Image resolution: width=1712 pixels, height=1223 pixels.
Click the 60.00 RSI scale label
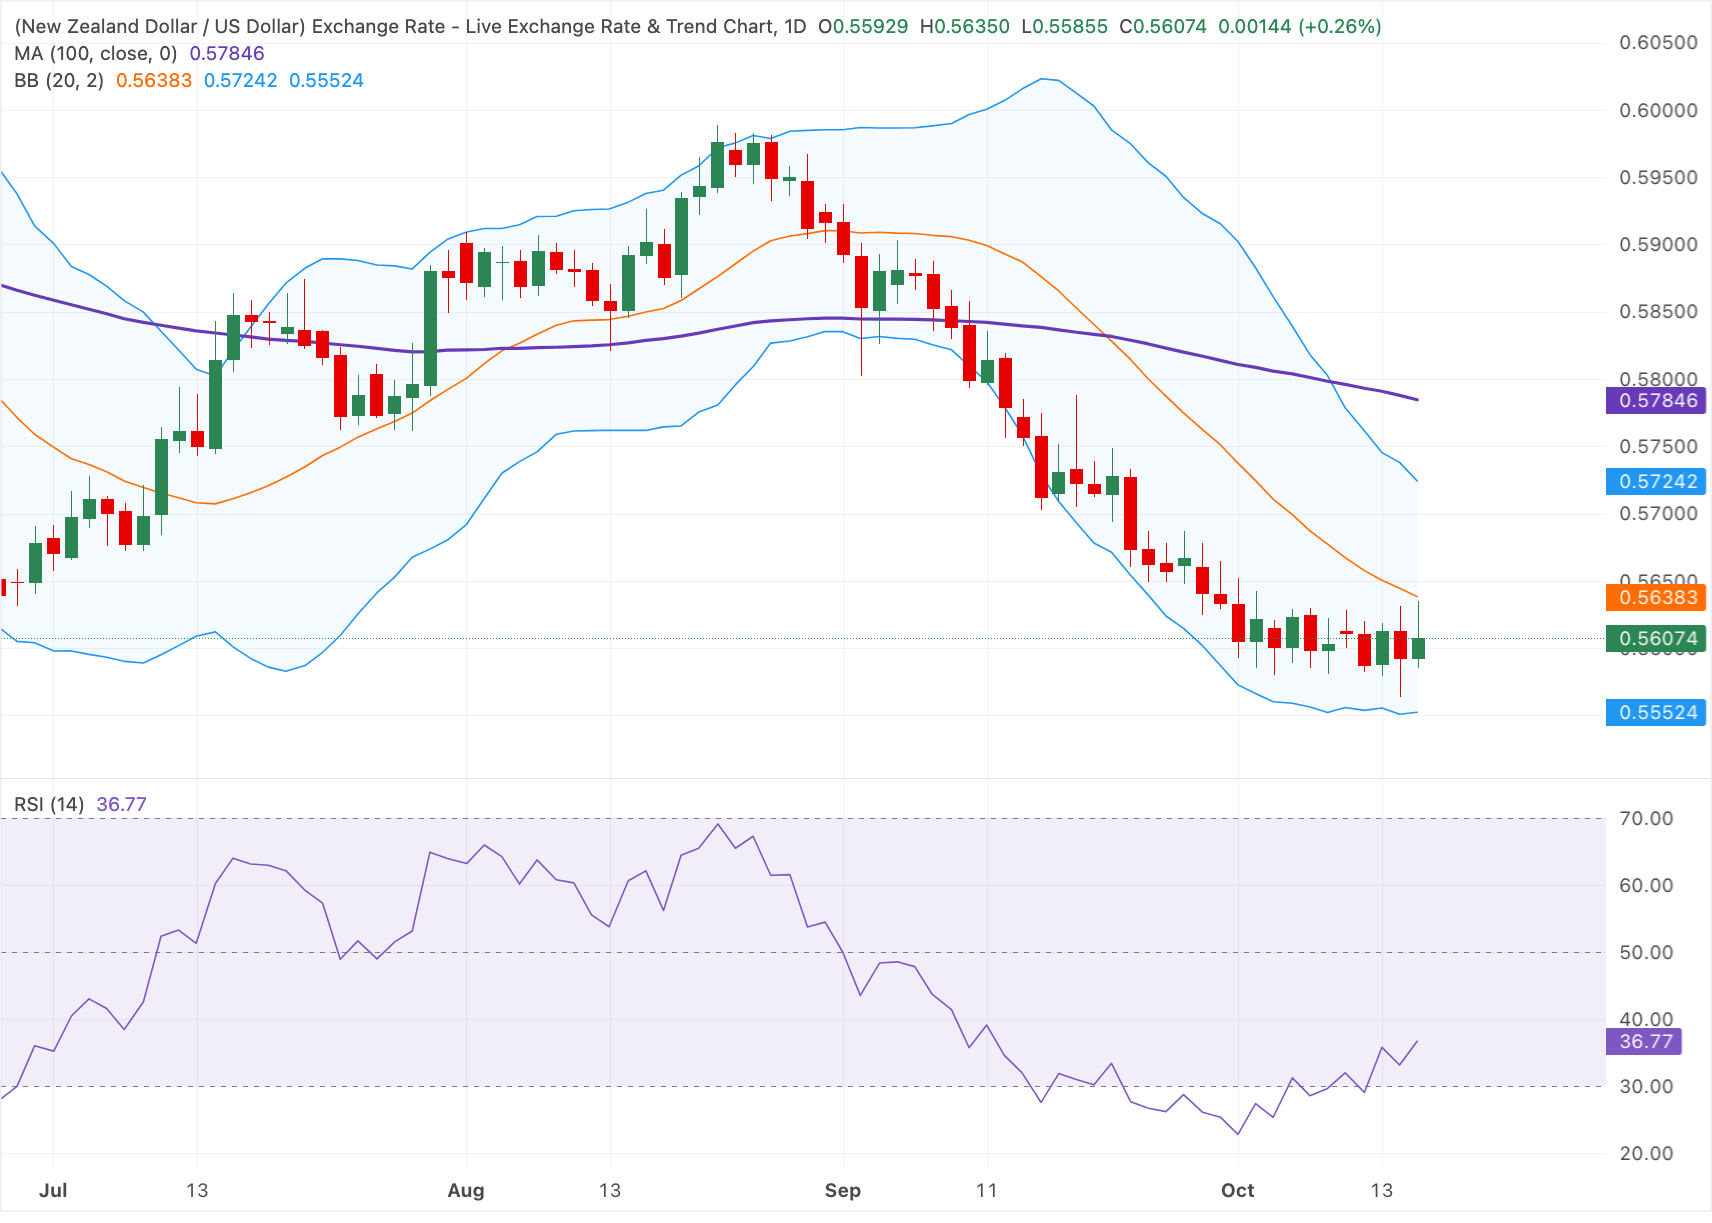pos(1646,886)
